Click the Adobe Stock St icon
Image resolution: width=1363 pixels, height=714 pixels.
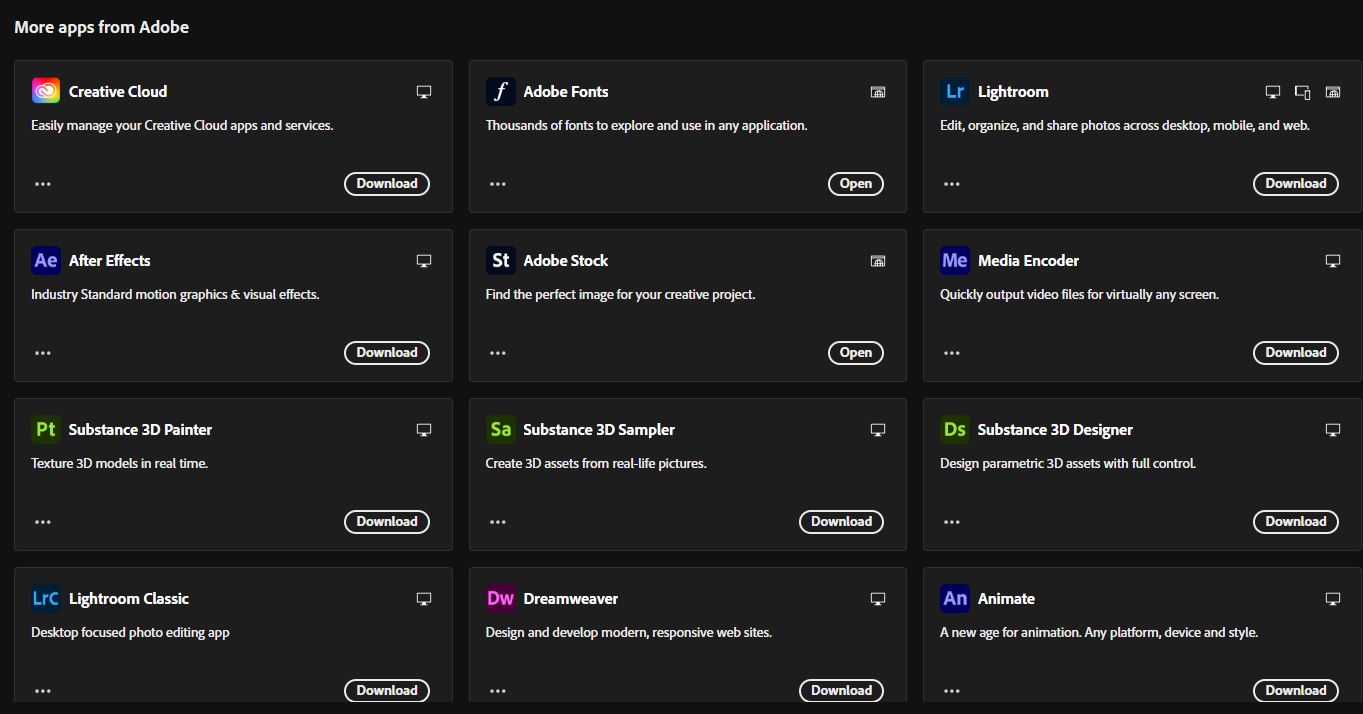point(500,260)
